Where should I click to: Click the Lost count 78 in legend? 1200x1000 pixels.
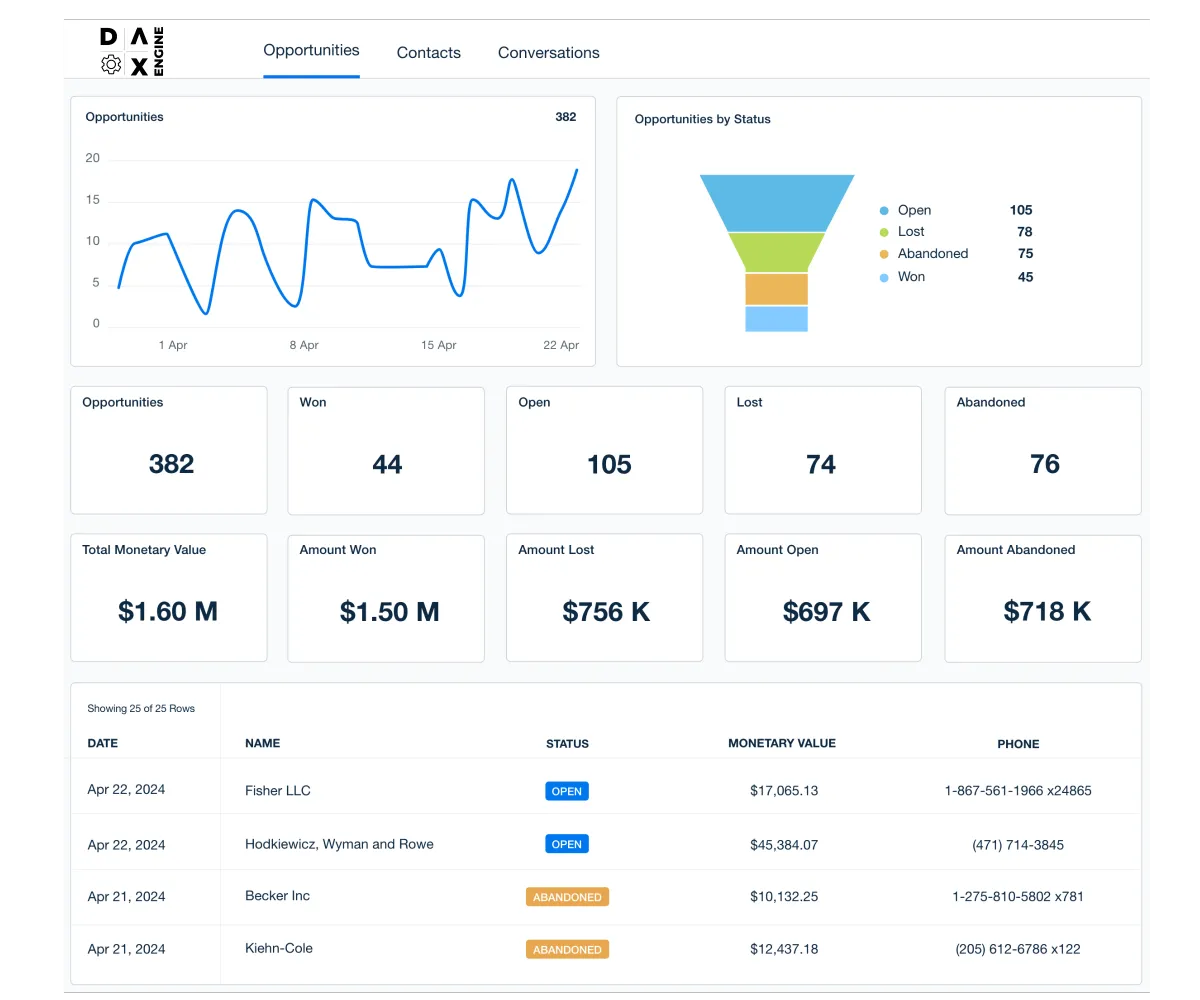(x=1025, y=232)
